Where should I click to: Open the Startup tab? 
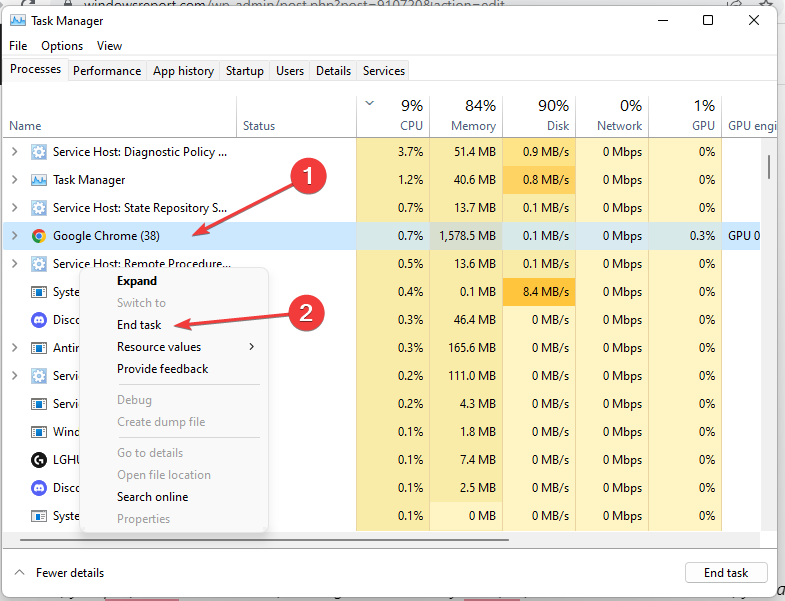(x=244, y=71)
